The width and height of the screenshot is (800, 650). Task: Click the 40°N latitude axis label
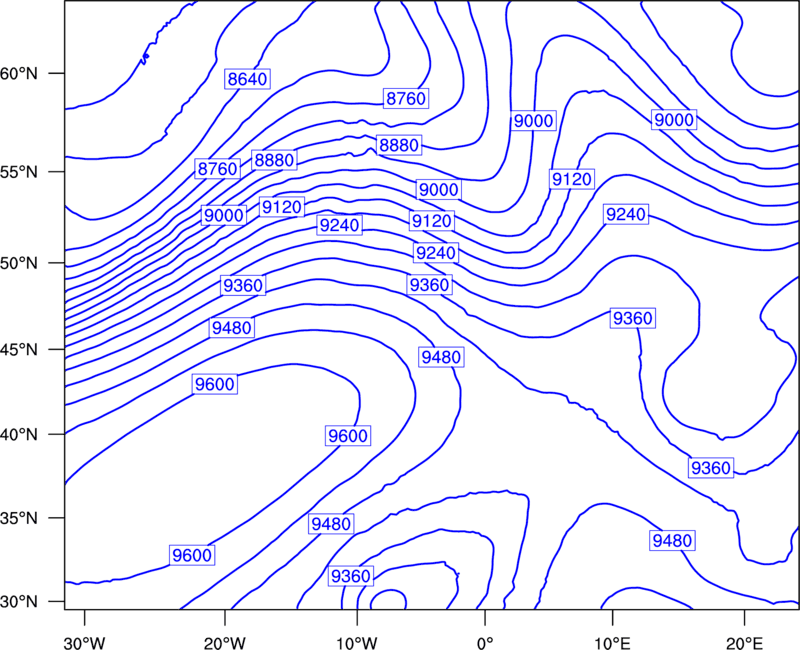[x=19, y=434]
